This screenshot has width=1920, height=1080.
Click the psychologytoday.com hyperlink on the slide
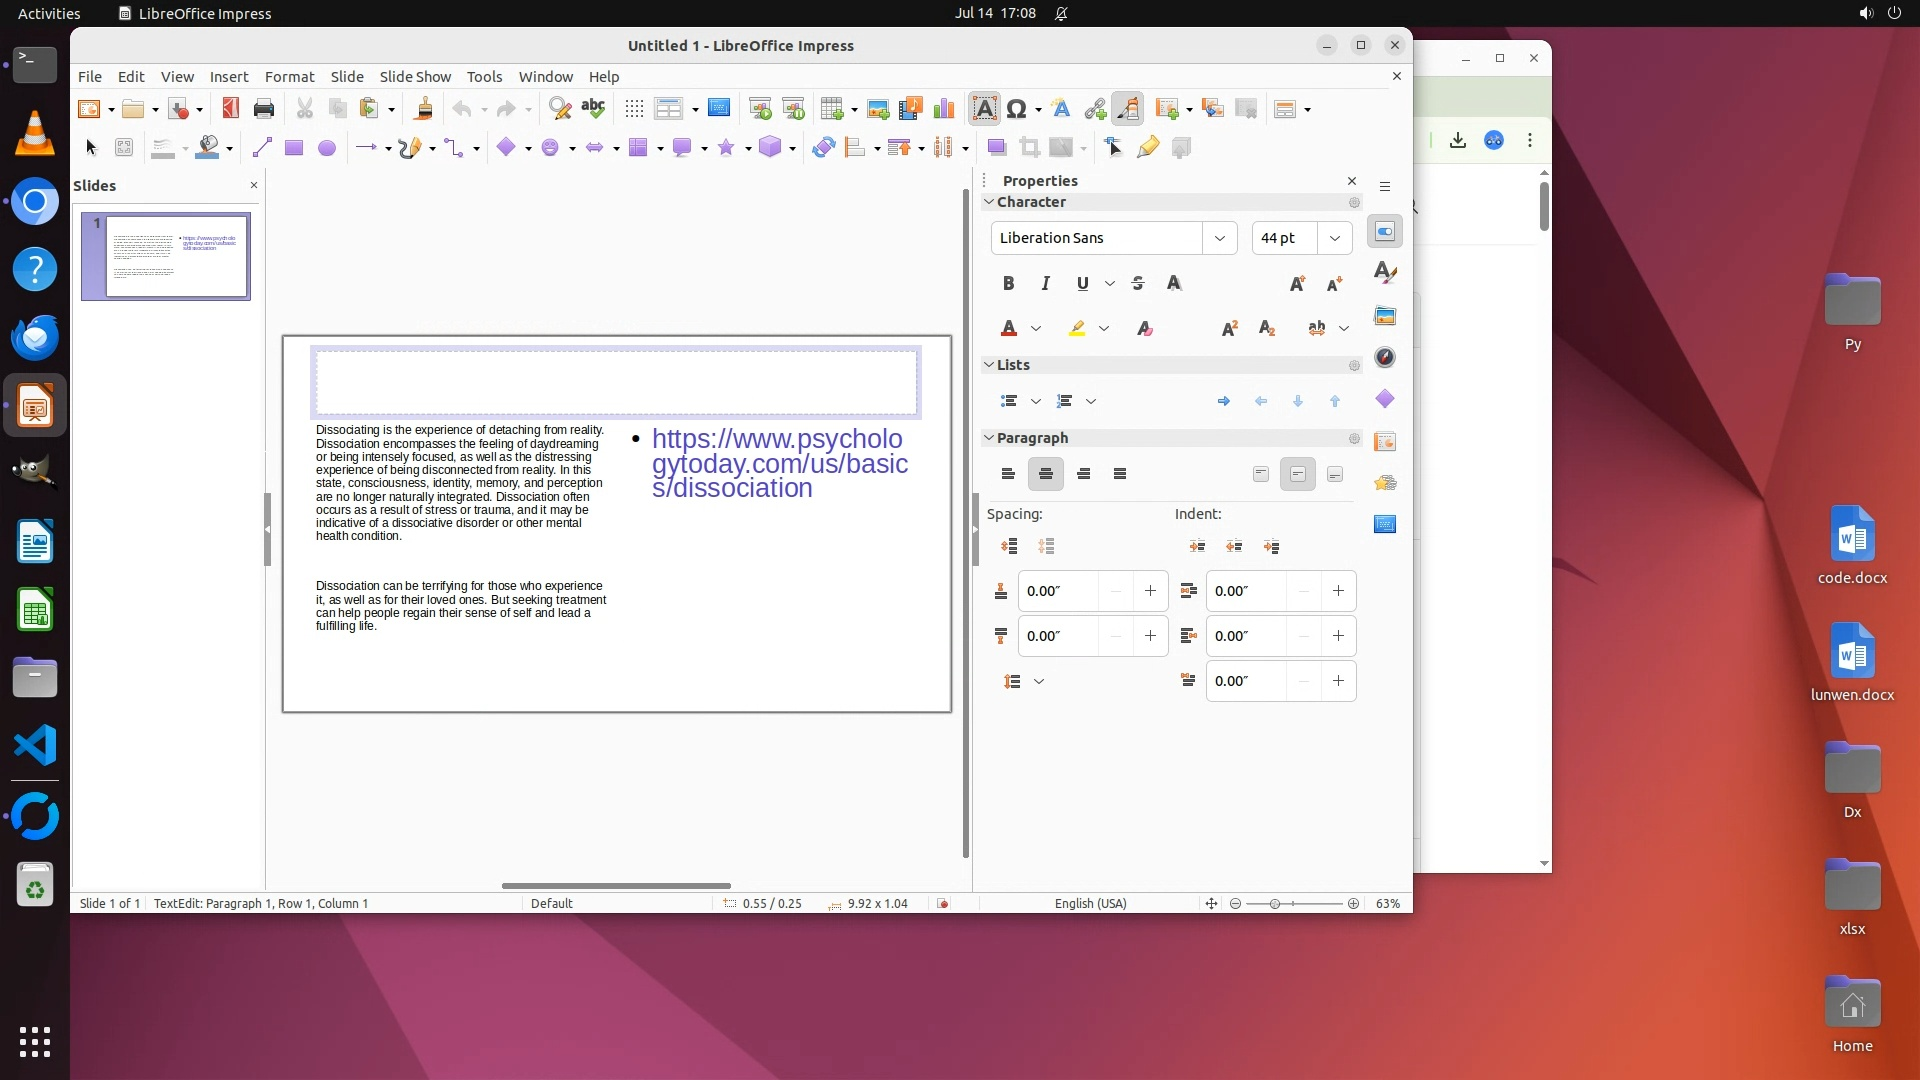(x=779, y=463)
